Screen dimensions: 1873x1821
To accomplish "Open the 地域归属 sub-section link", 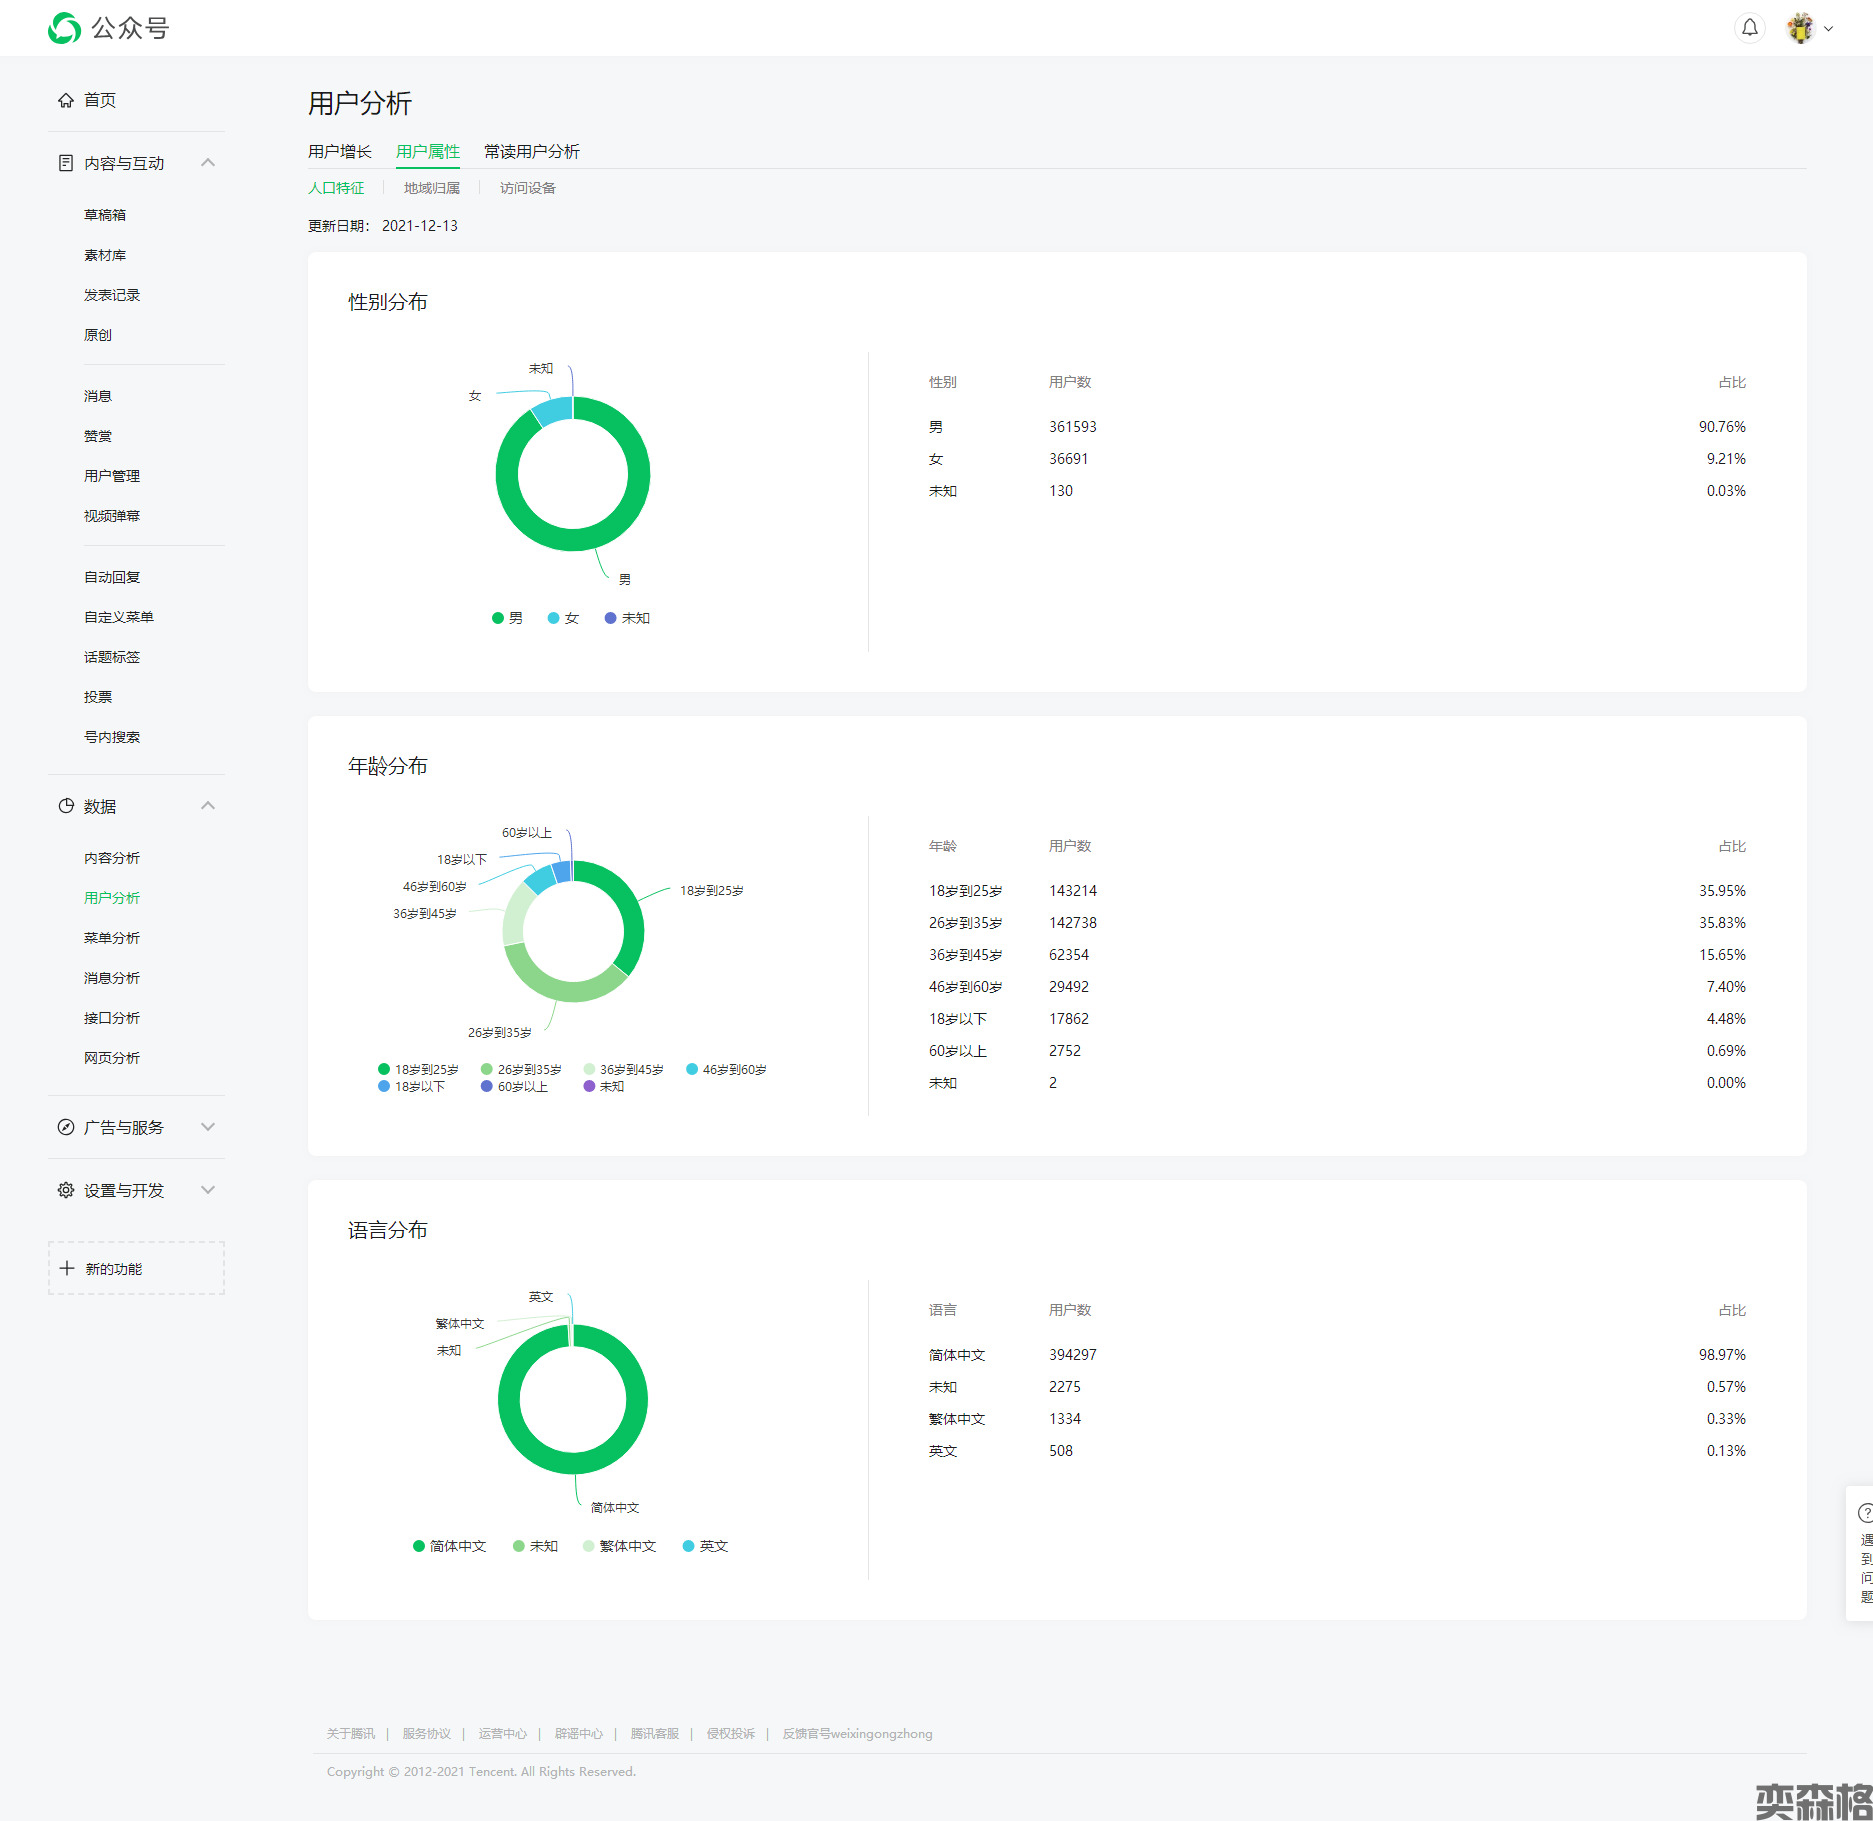I will [431, 188].
